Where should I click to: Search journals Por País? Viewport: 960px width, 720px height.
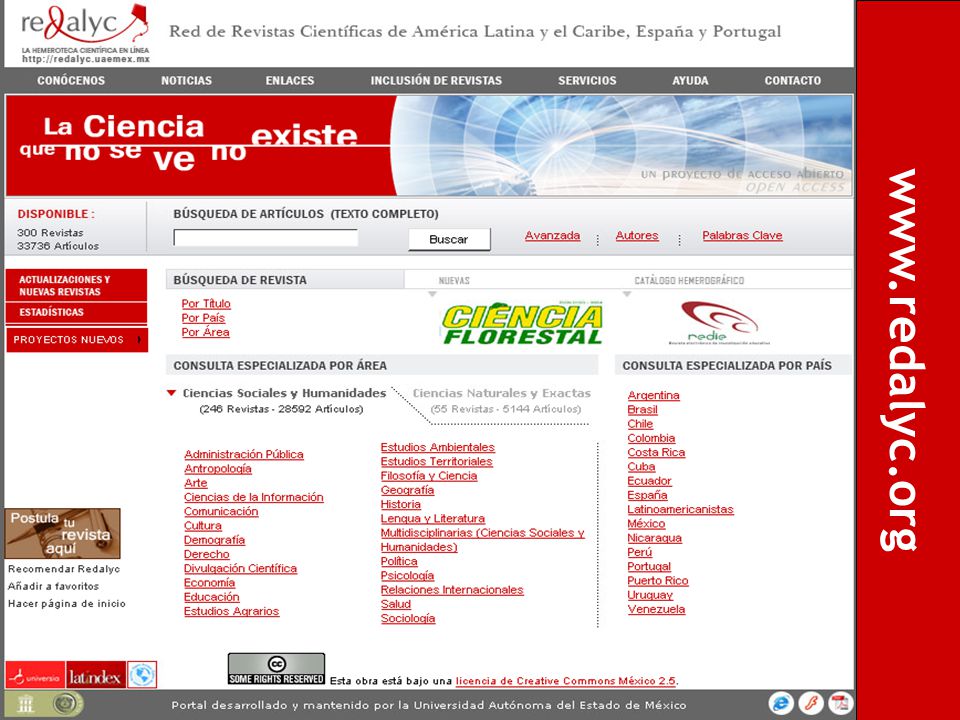tap(203, 318)
